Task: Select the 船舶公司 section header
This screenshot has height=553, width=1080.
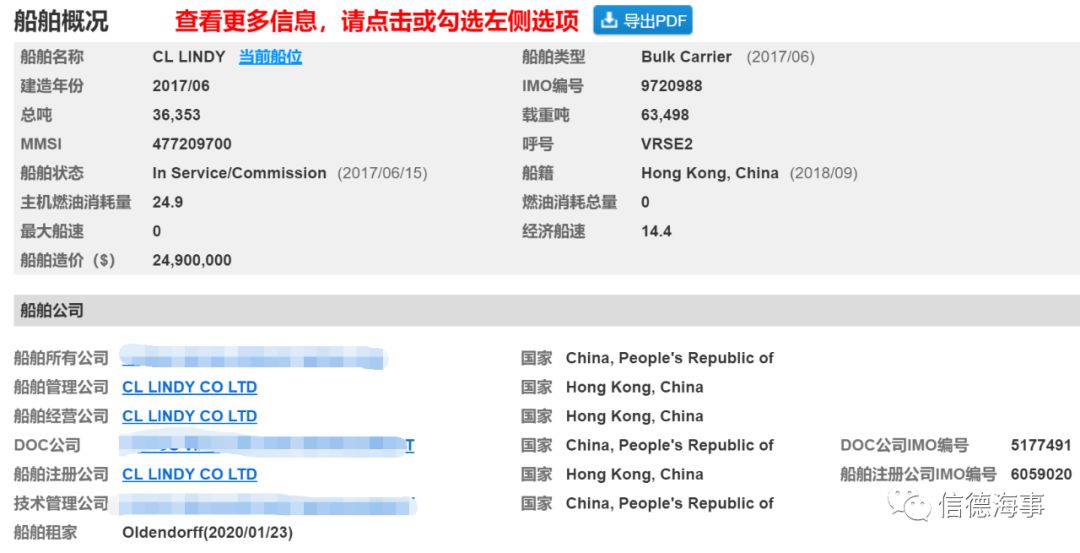Action: pyautogui.click(x=547, y=310)
